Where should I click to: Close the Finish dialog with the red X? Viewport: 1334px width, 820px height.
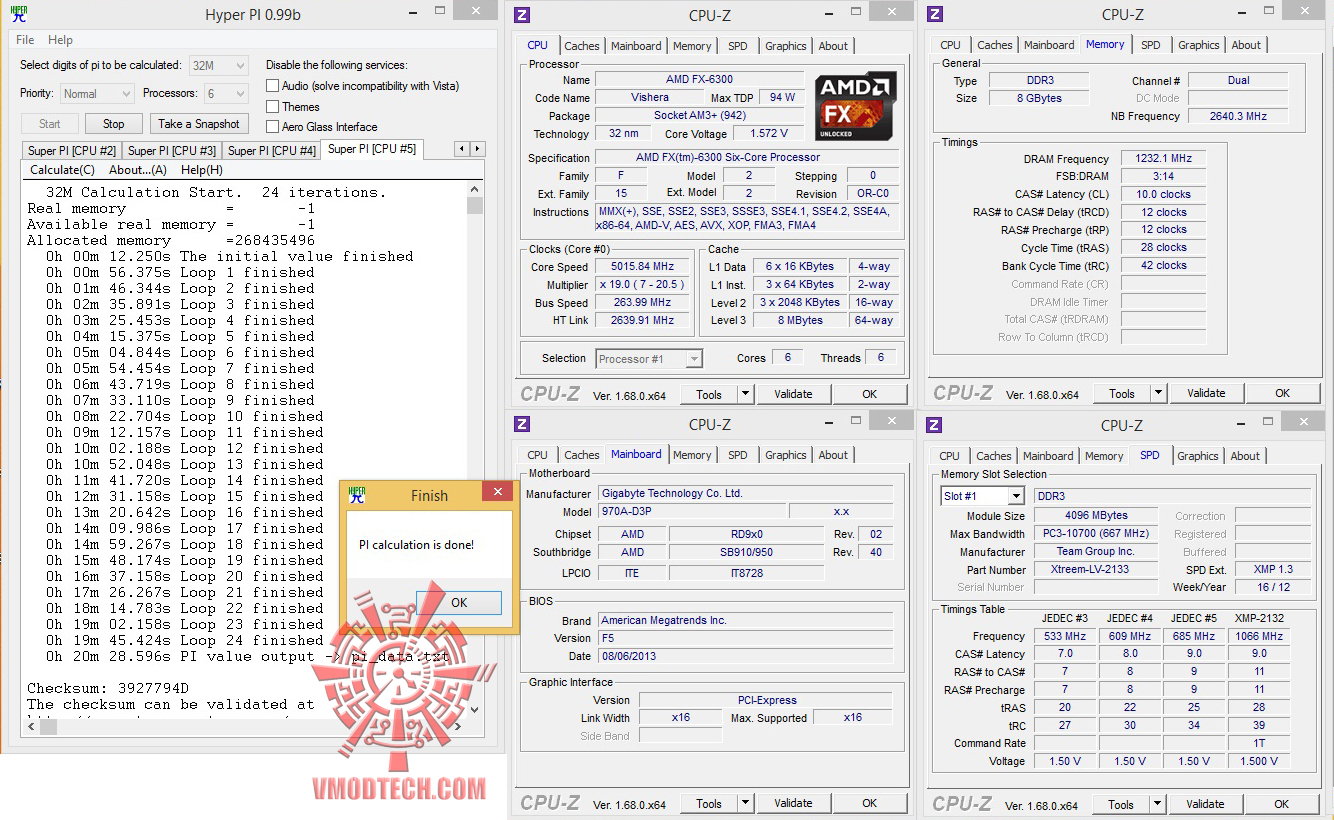[497, 491]
